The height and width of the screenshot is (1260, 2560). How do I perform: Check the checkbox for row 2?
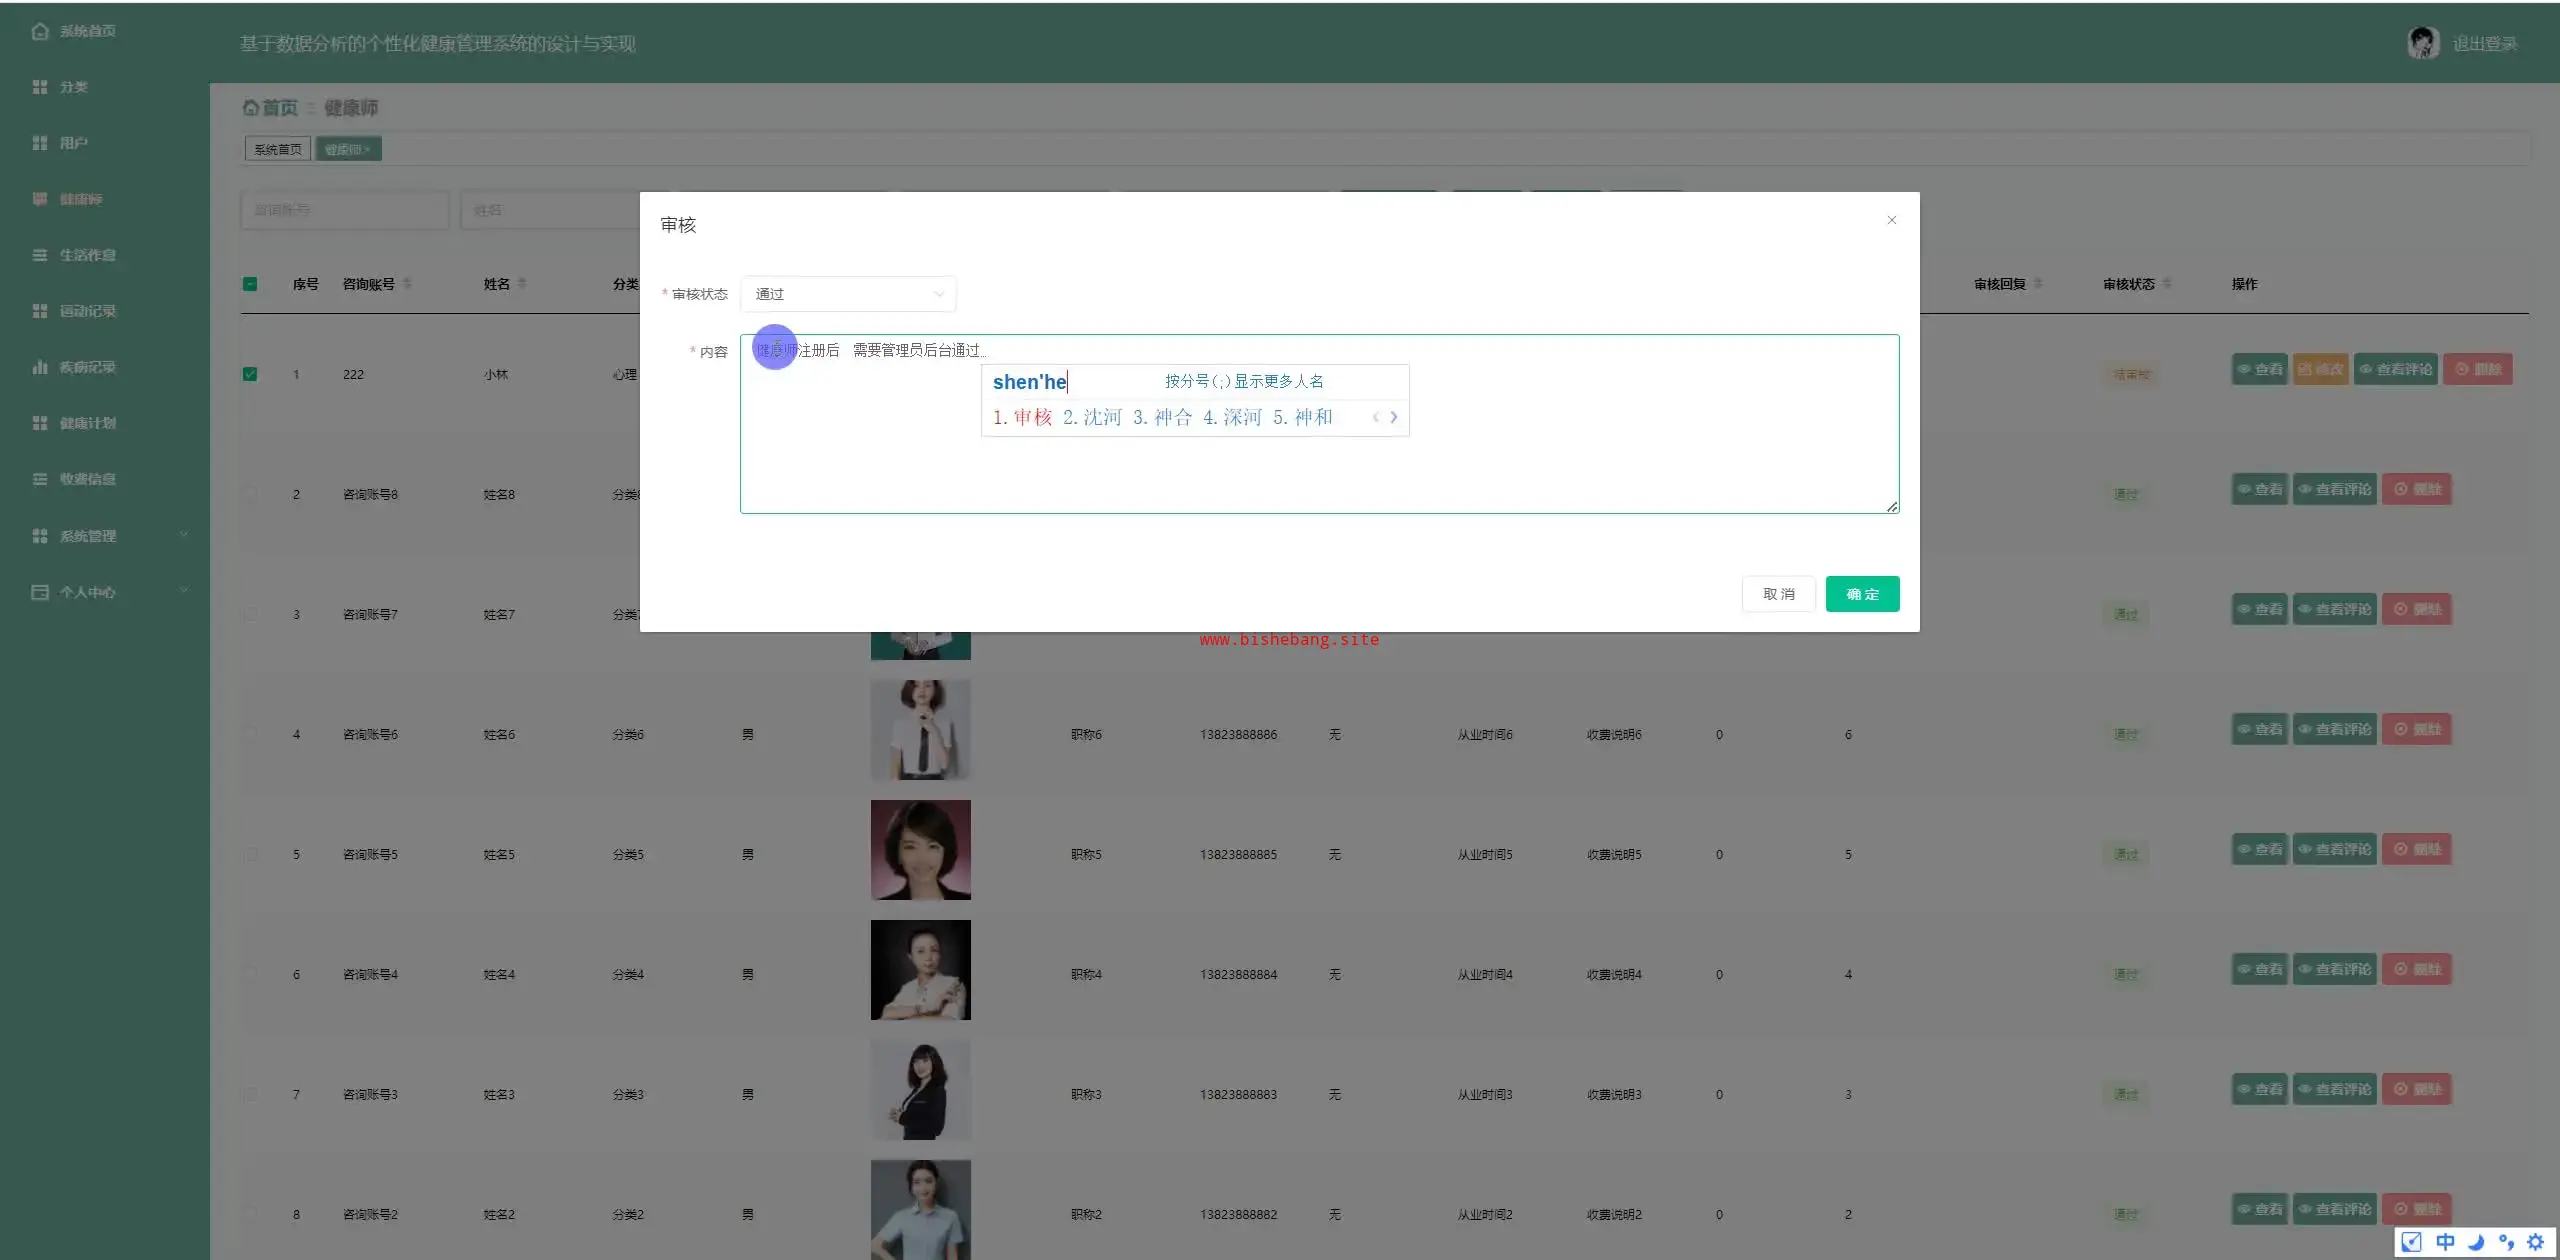click(x=250, y=494)
